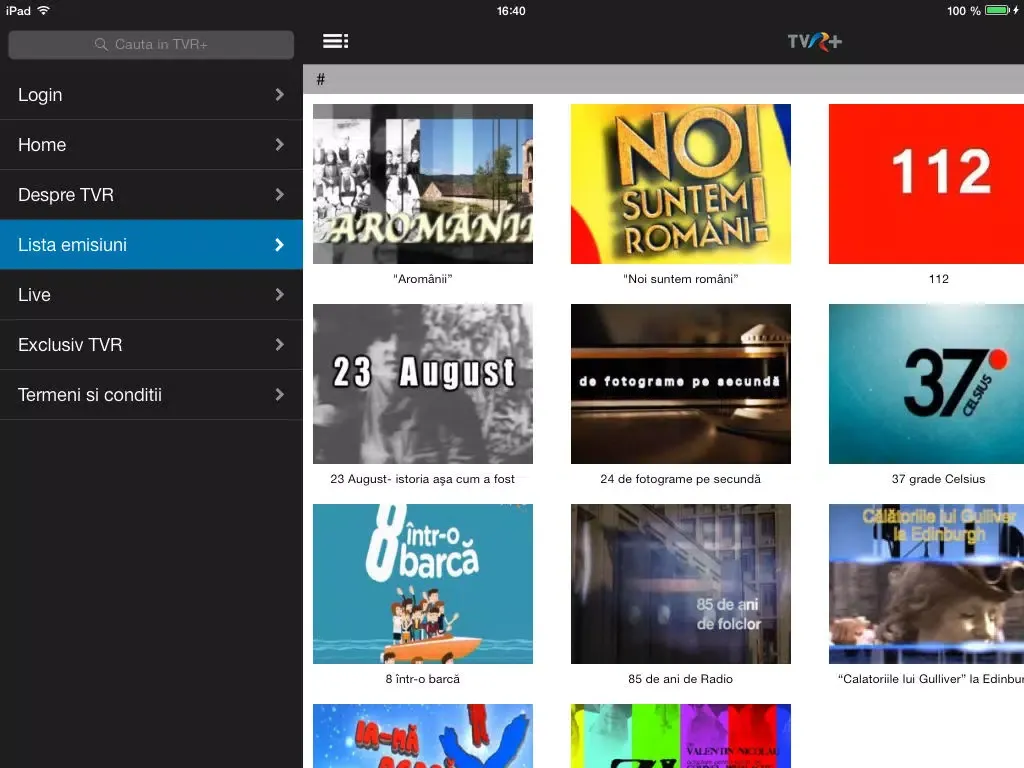Click the Calatoriile lui Gulliver title text
The width and height of the screenshot is (1024, 768).
(931, 679)
